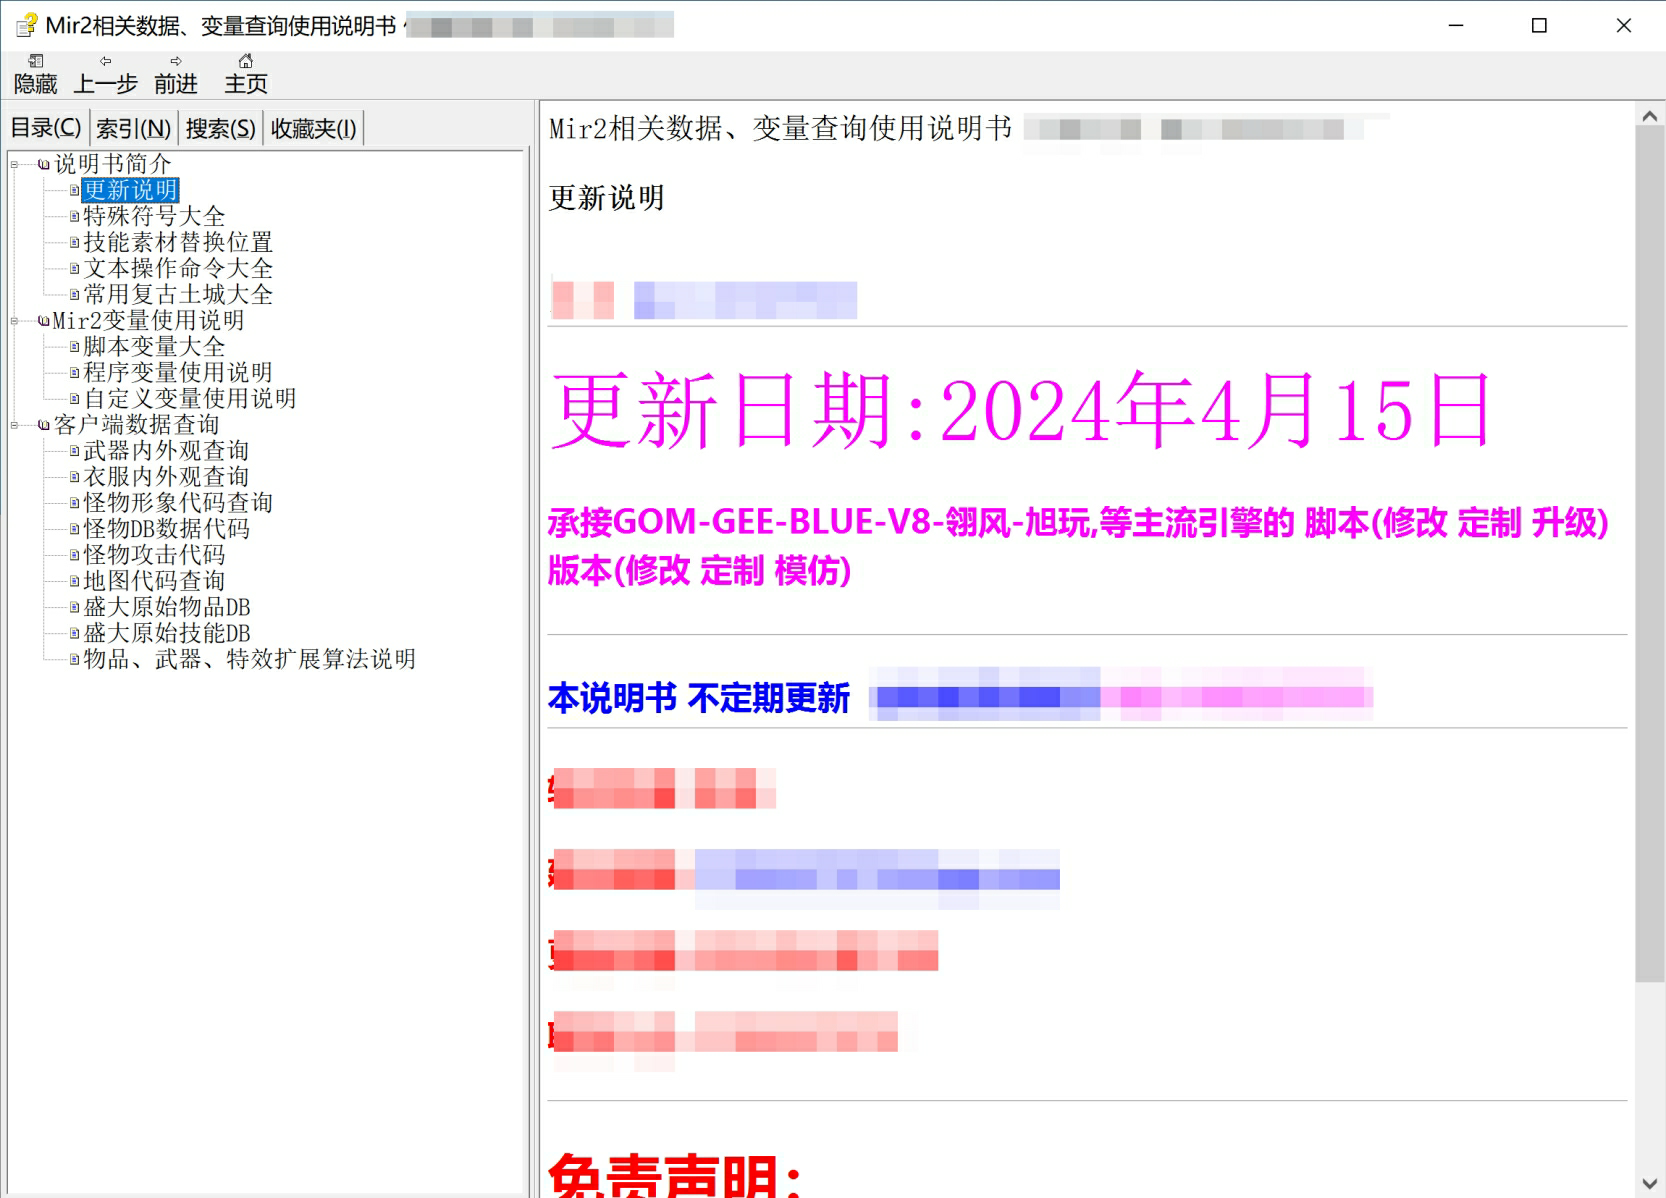Viewport: 1666px width, 1198px height.
Task: Click the scrollbar down arrow in content pane
Action: click(x=1650, y=1183)
